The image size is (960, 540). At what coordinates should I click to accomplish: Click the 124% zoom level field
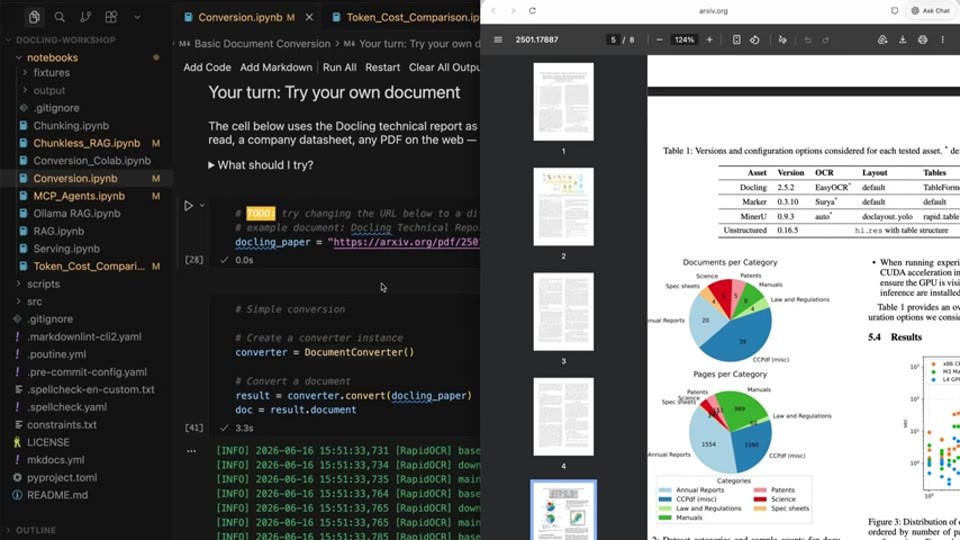click(684, 40)
